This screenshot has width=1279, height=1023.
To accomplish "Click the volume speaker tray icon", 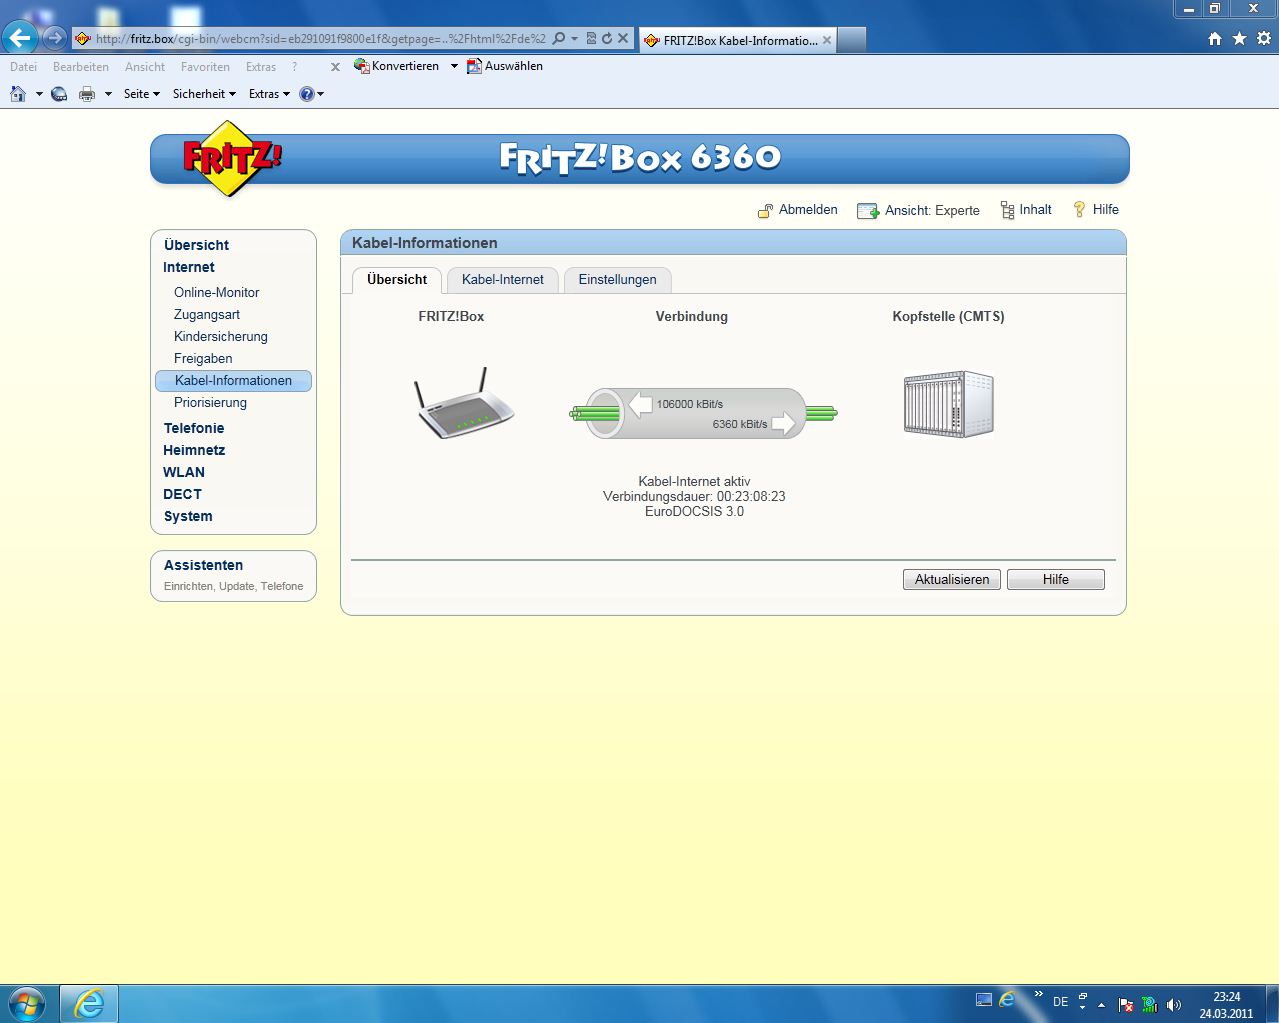I will pos(1174,1004).
